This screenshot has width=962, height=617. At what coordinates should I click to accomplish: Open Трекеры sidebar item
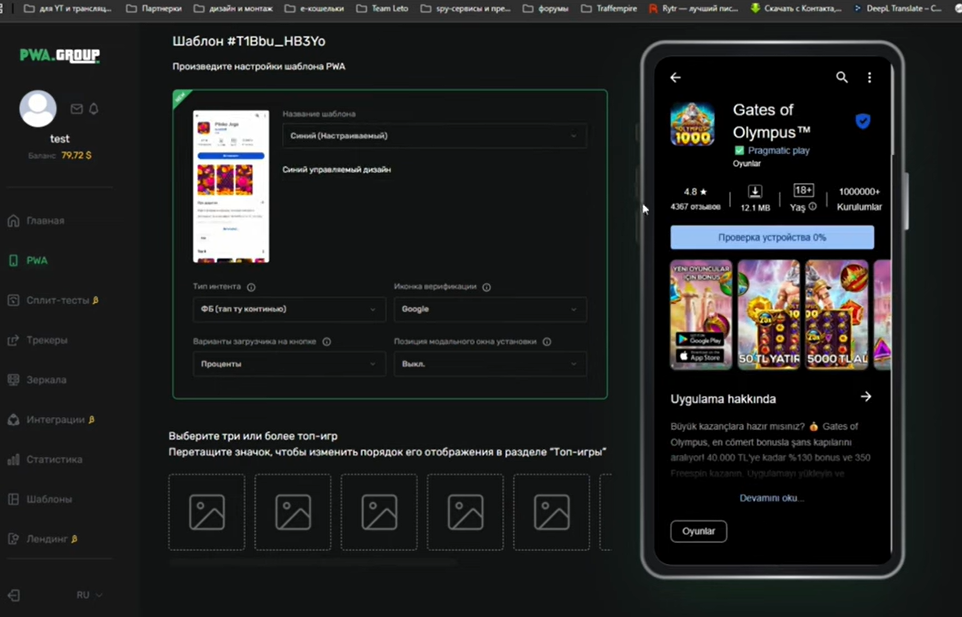[37, 340]
